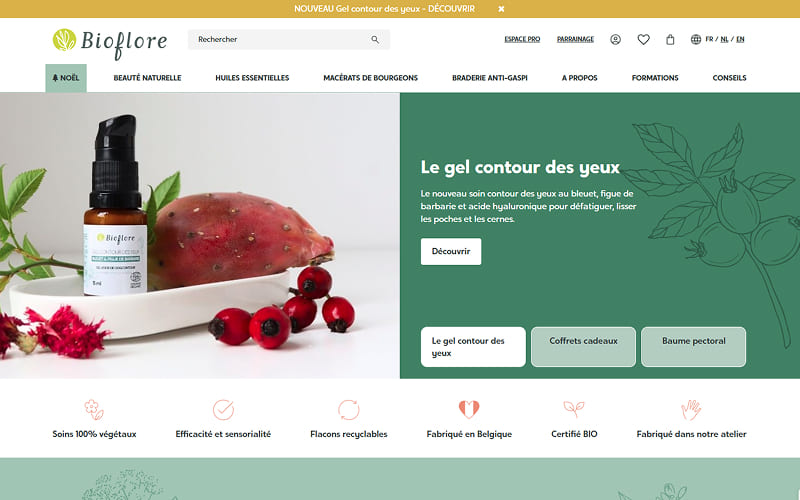This screenshot has width=800, height=500.
Task: Switch the site language to EN
Action: 740,39
